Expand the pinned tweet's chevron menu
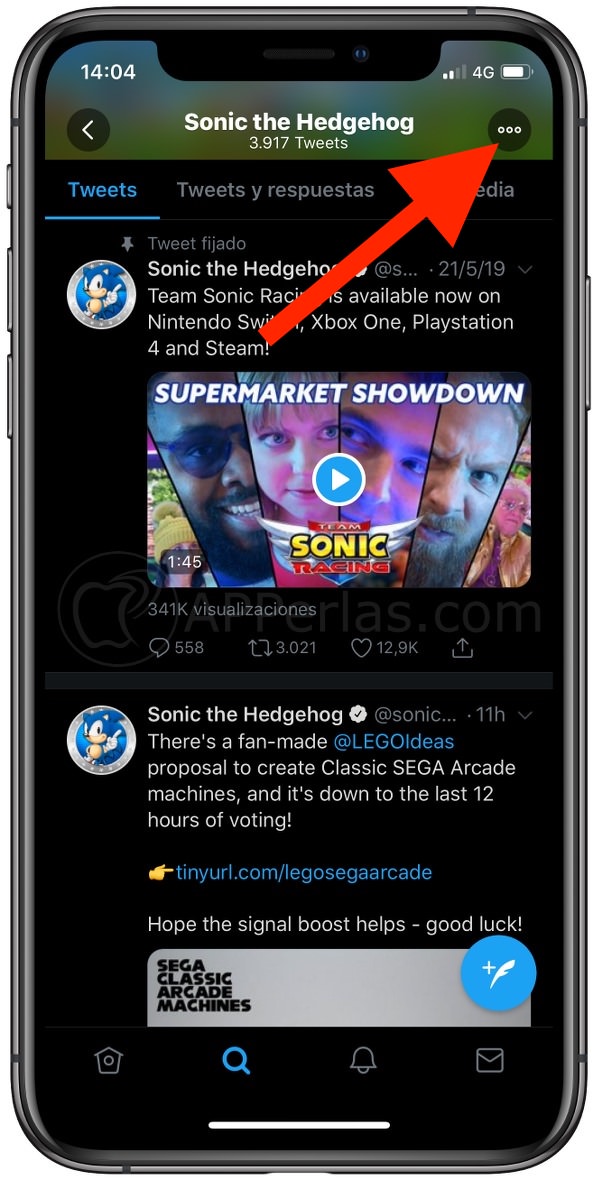Viewport: 598px width, 1180px height. pyautogui.click(x=526, y=269)
